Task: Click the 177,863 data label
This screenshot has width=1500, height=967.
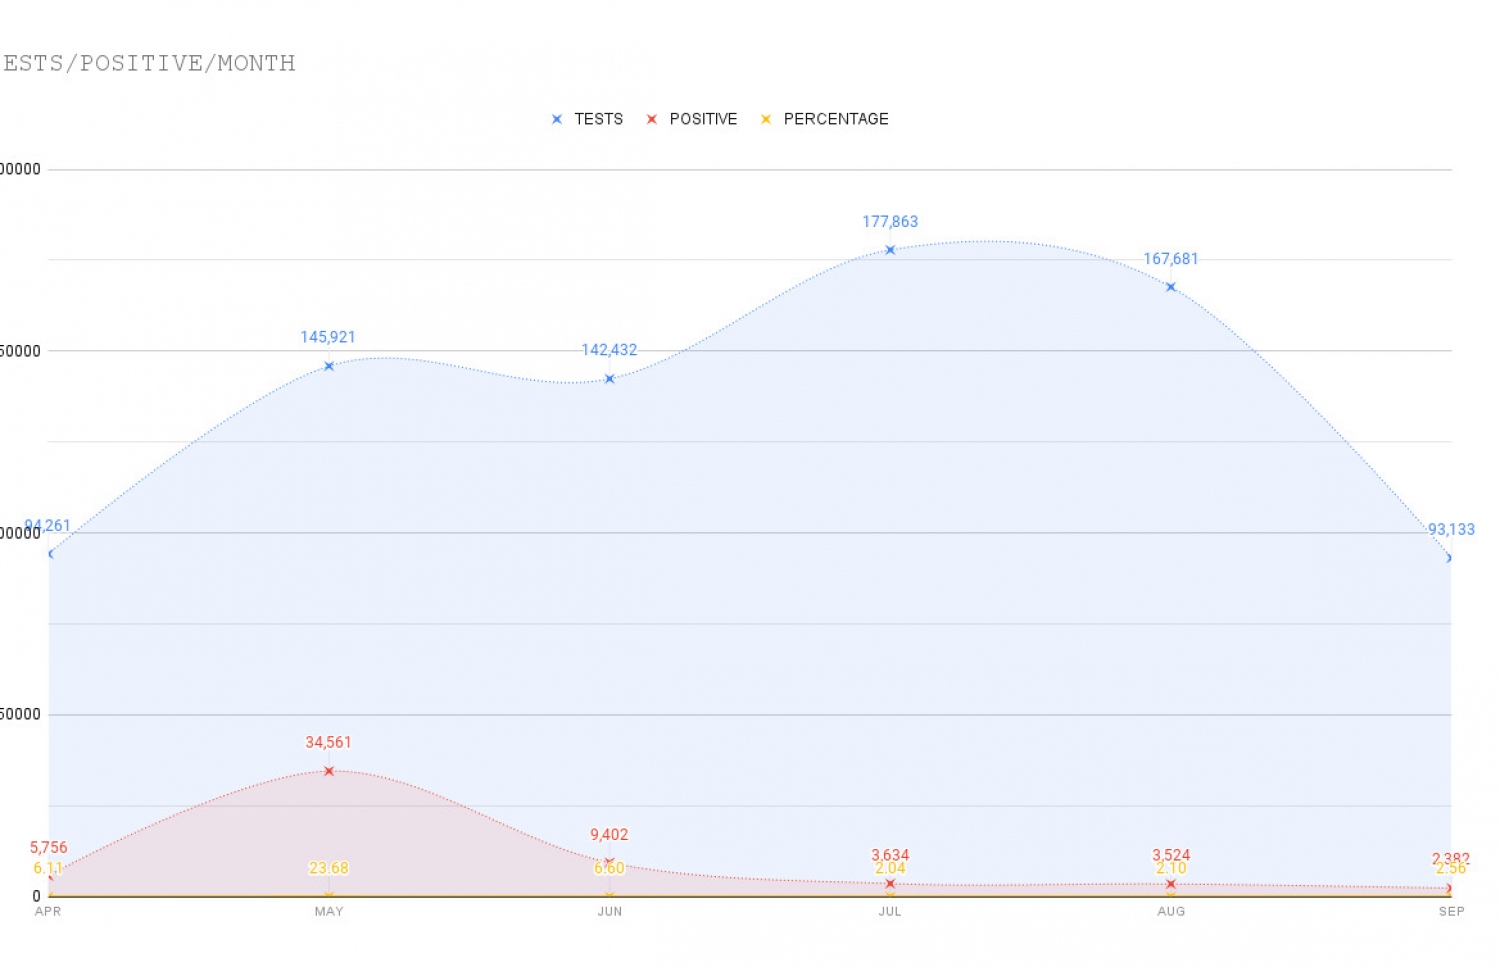Action: pos(890,222)
